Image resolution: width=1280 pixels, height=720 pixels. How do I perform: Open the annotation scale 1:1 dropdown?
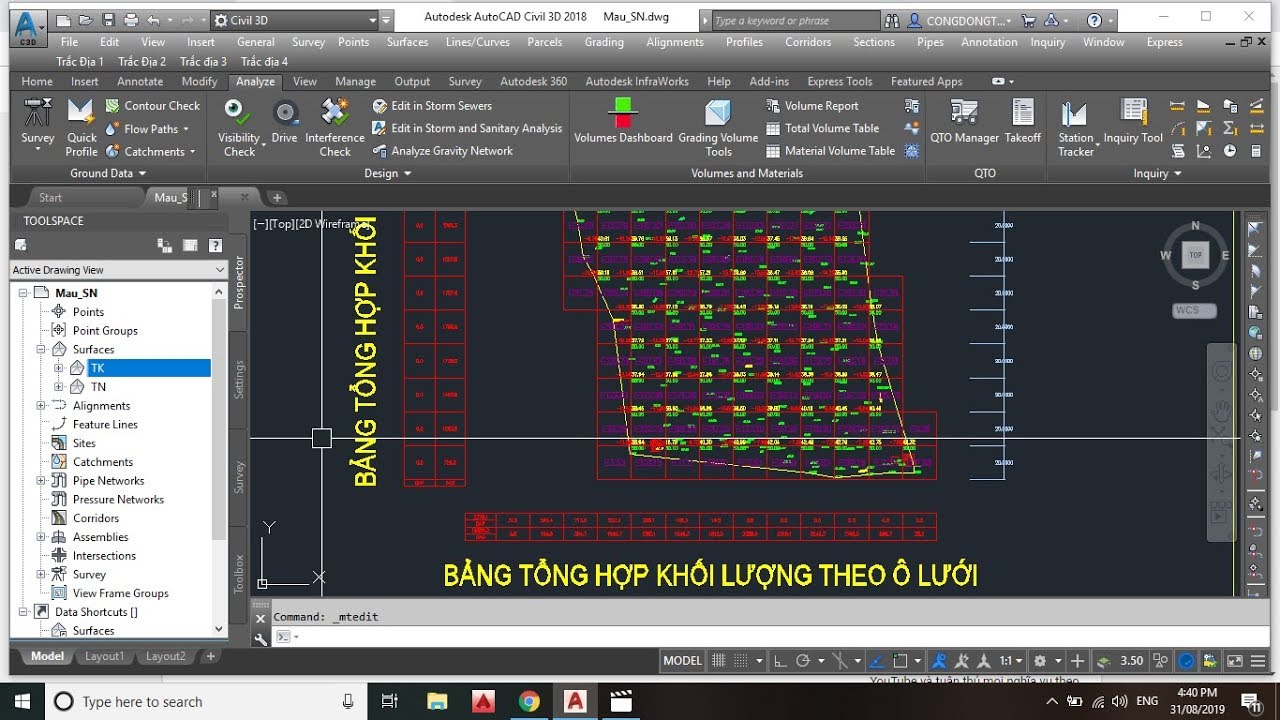coord(1010,661)
